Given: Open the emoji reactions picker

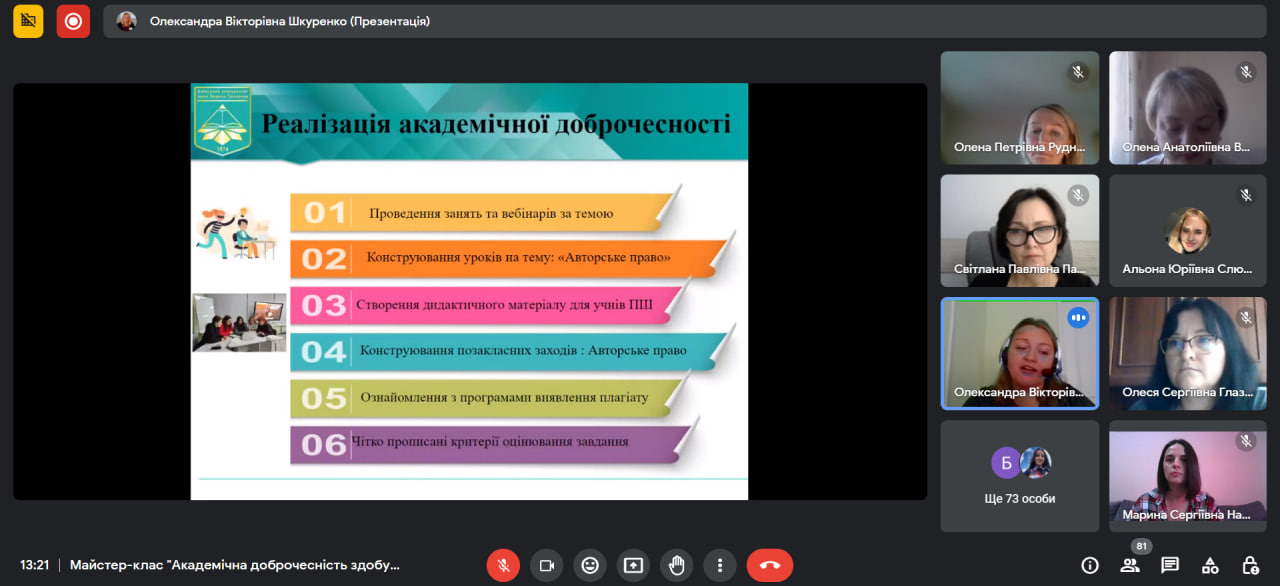Looking at the screenshot, I should click(590, 565).
